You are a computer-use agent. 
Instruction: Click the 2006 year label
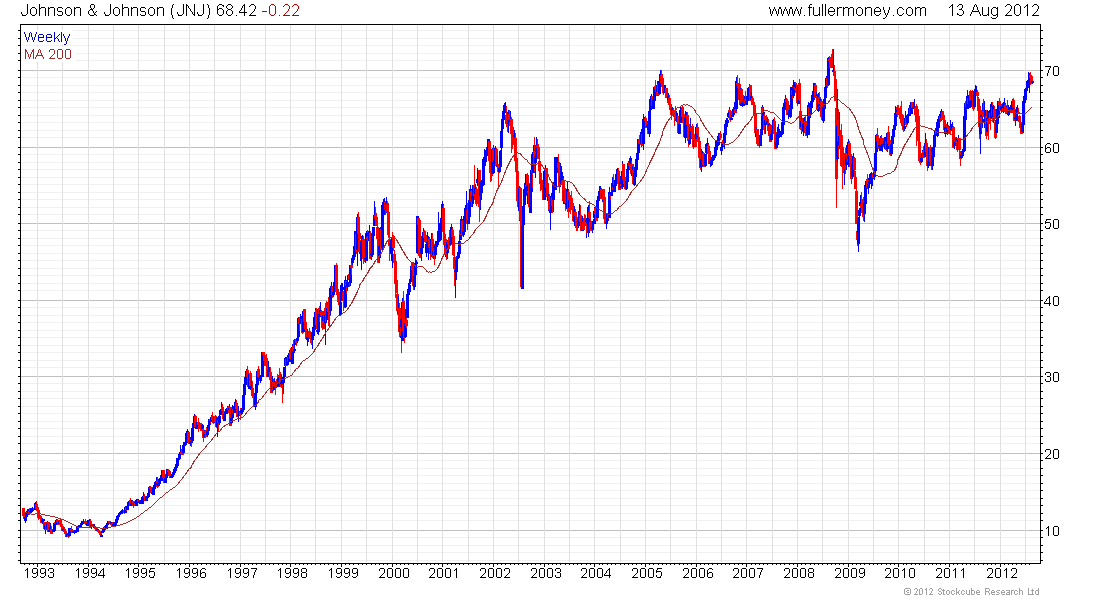(x=697, y=573)
